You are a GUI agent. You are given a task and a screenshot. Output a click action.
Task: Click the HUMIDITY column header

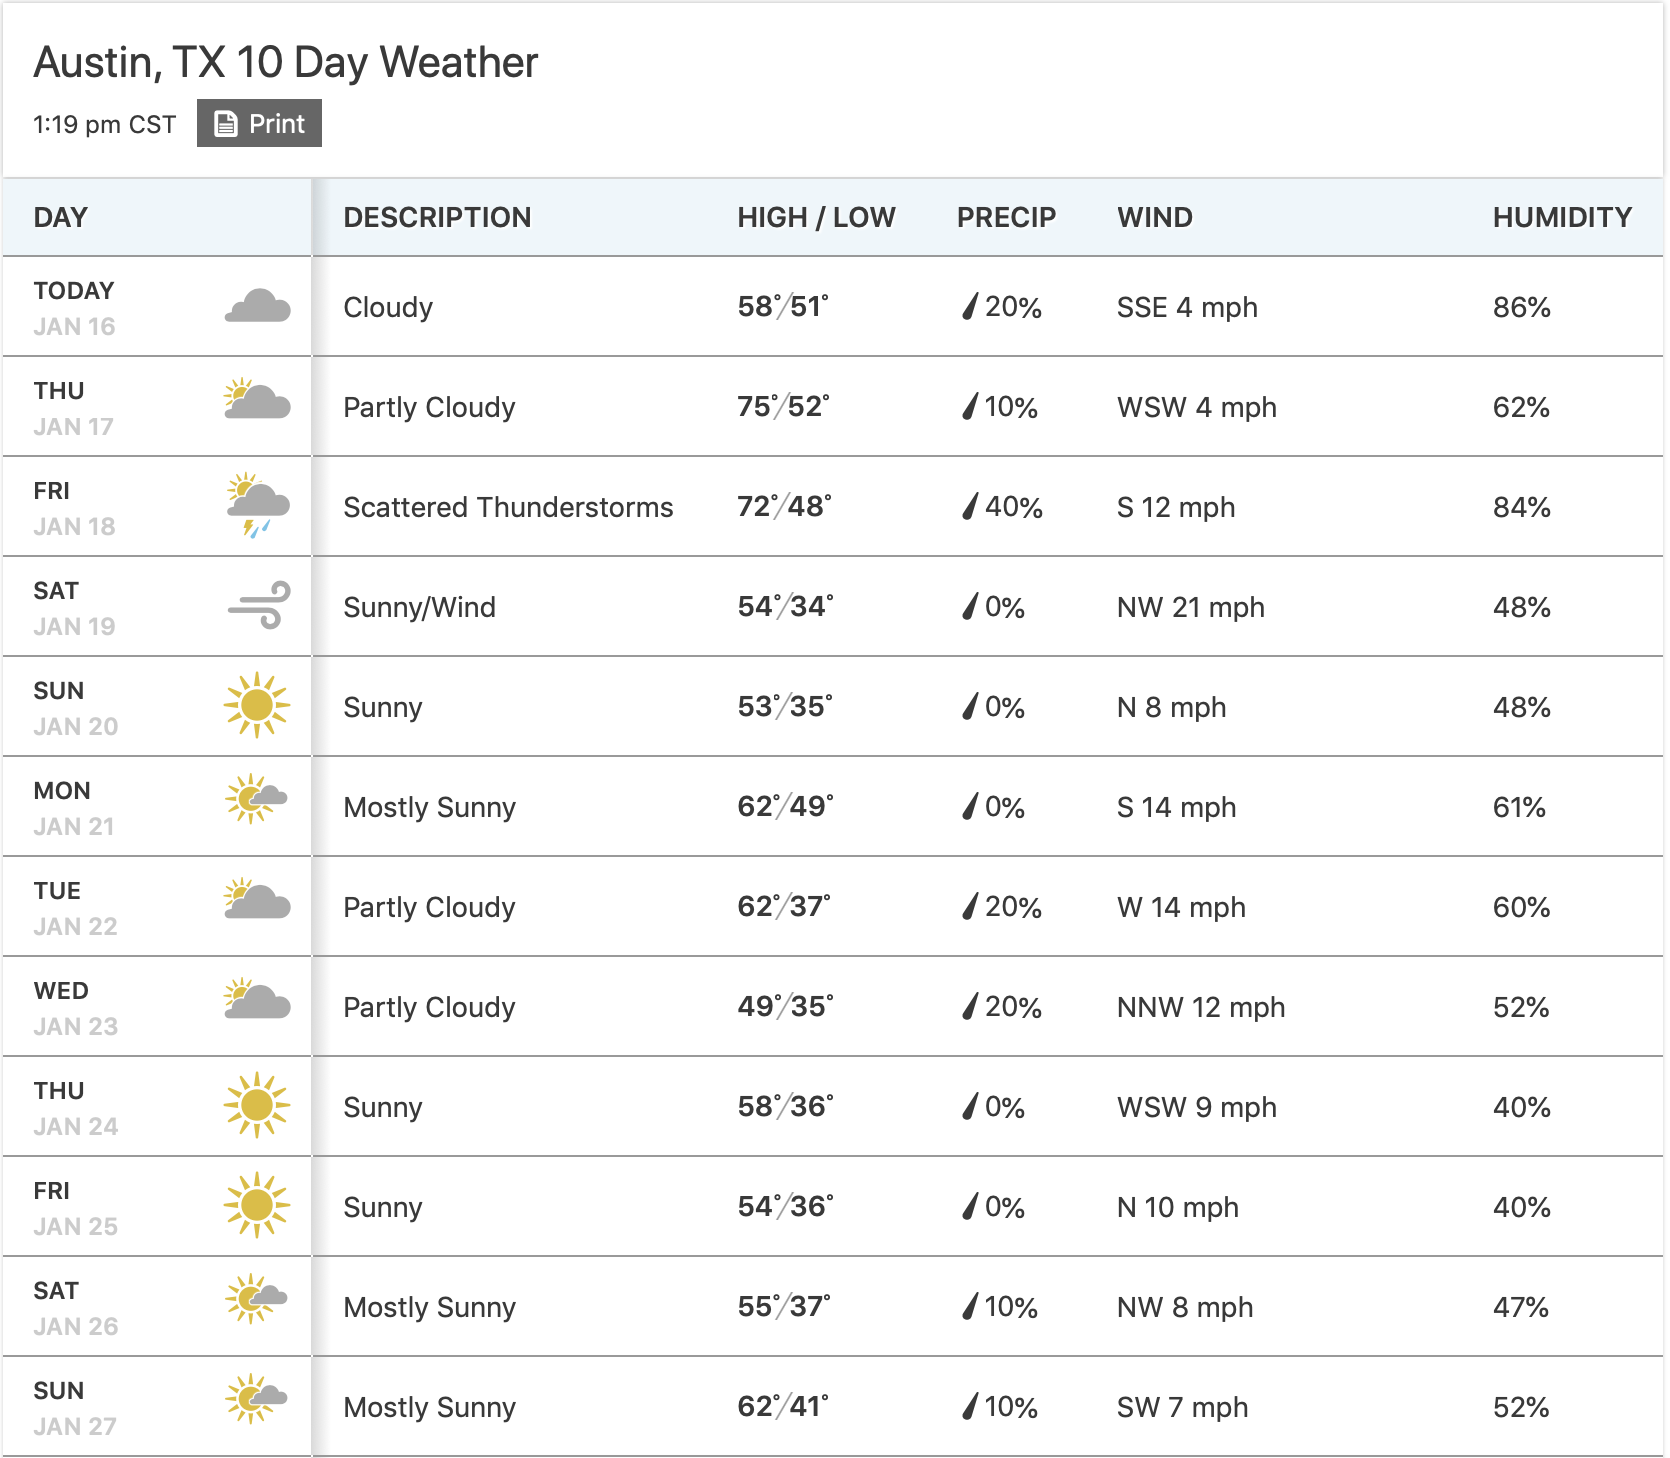coord(1562,217)
